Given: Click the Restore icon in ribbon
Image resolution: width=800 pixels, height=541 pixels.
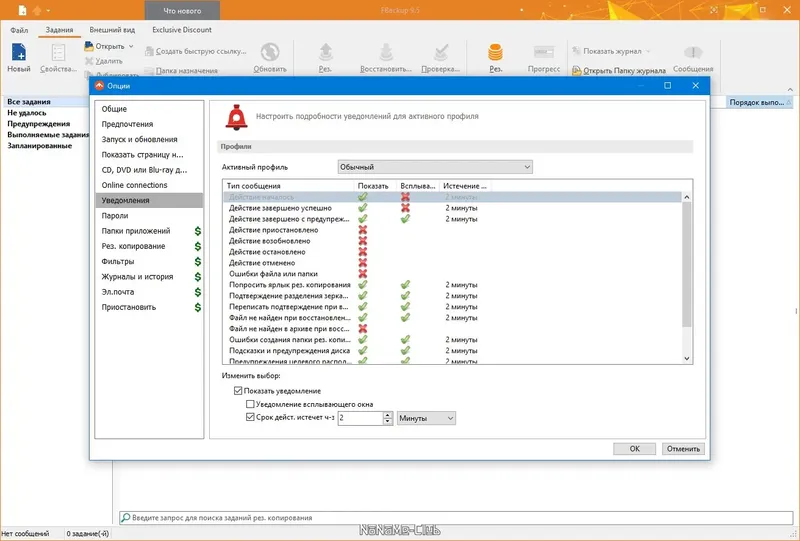Looking at the screenshot, I should click(386, 52).
